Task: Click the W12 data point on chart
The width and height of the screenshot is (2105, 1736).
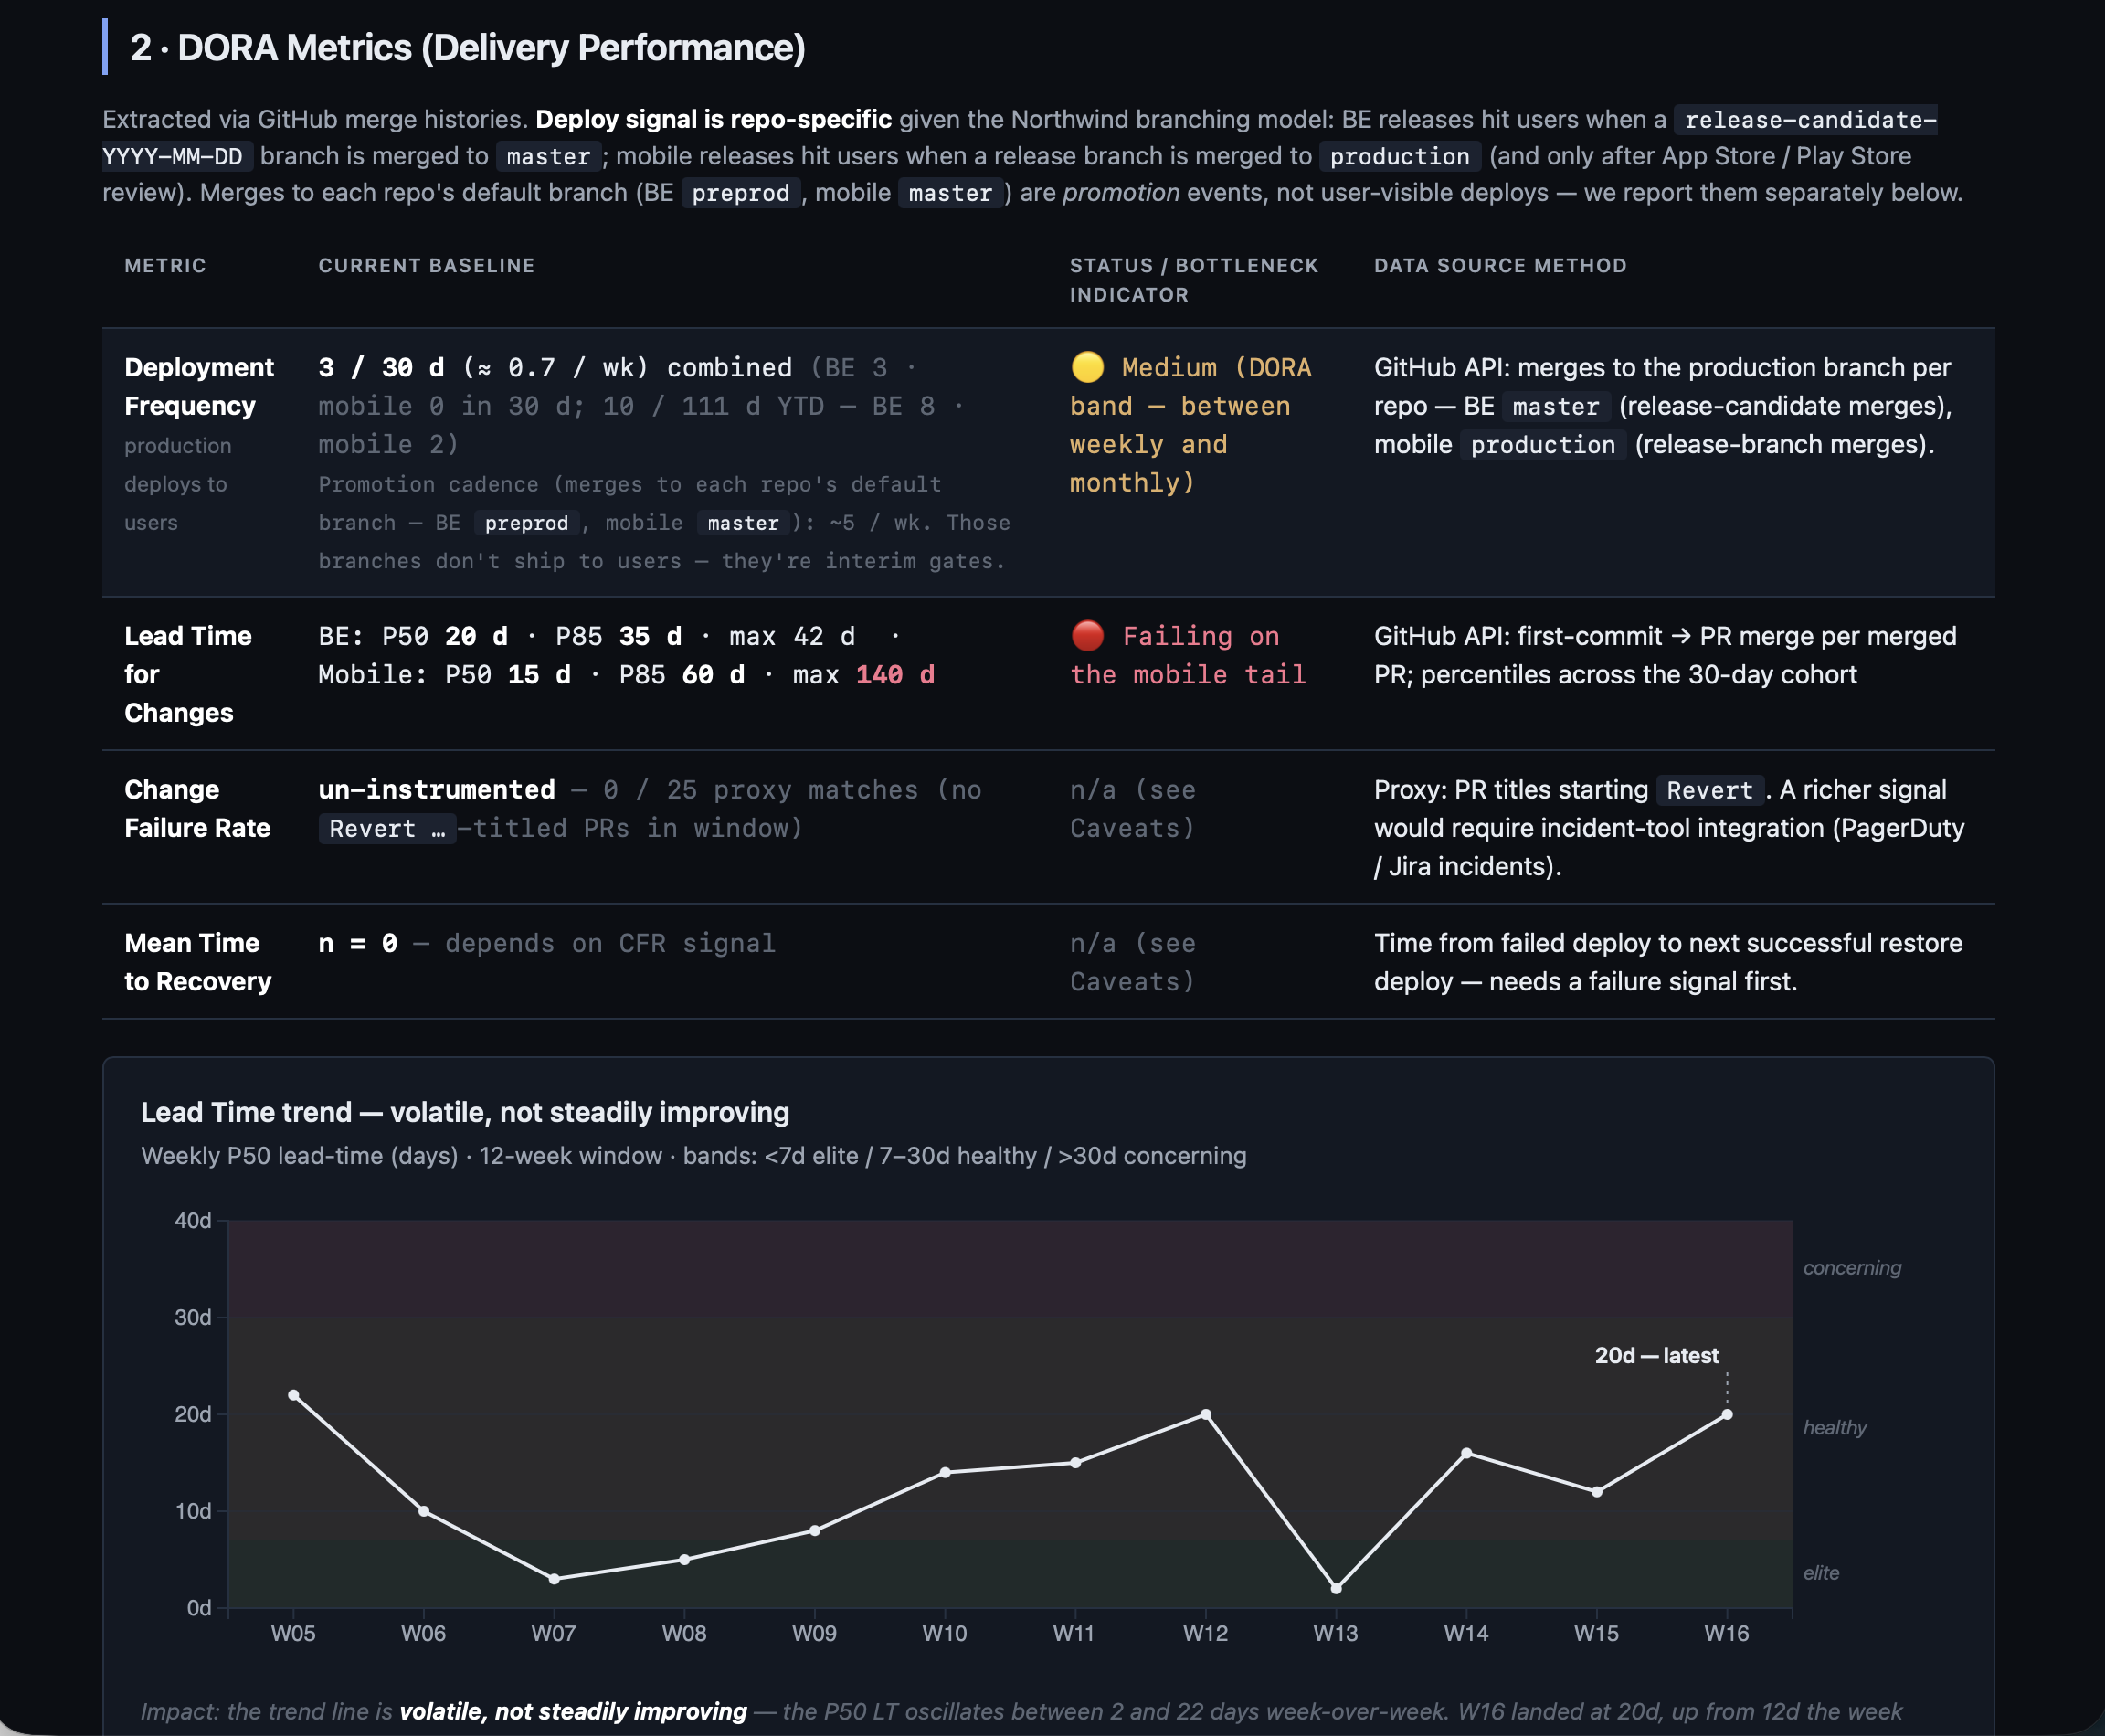Action: point(1206,1414)
